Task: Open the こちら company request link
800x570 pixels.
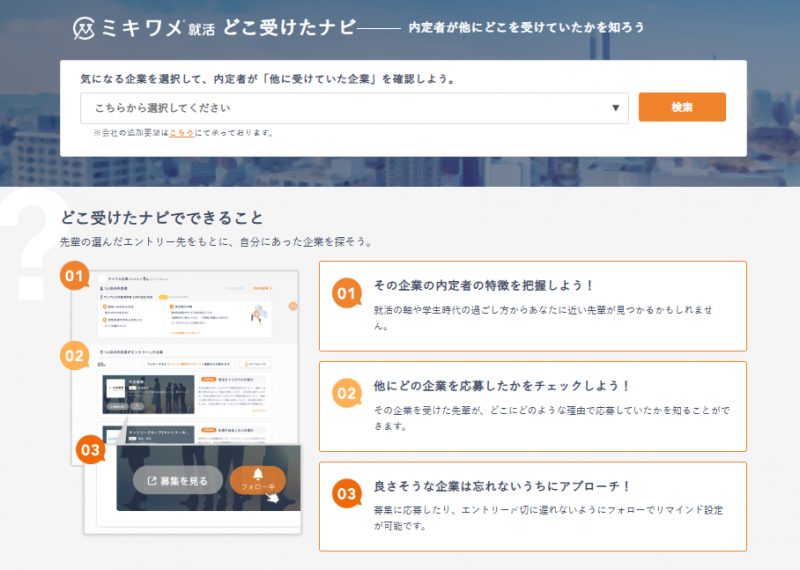Action: click(182, 133)
